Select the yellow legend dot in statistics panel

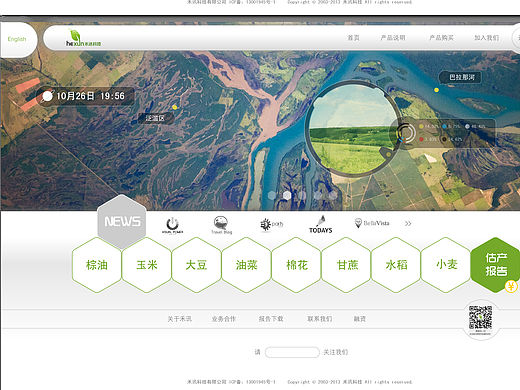pos(421,126)
